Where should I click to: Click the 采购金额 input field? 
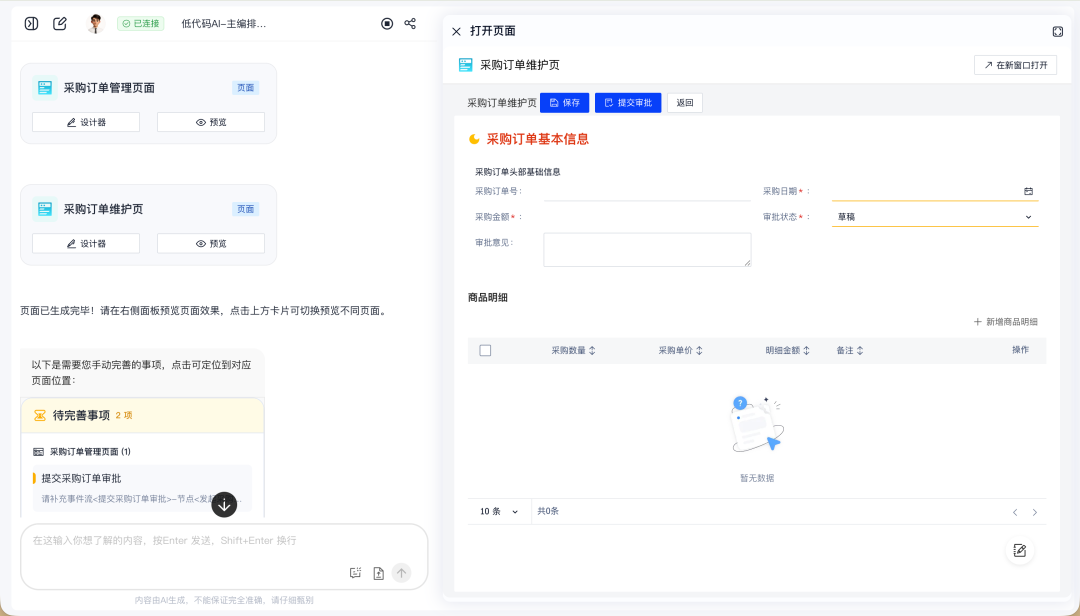[647, 216]
